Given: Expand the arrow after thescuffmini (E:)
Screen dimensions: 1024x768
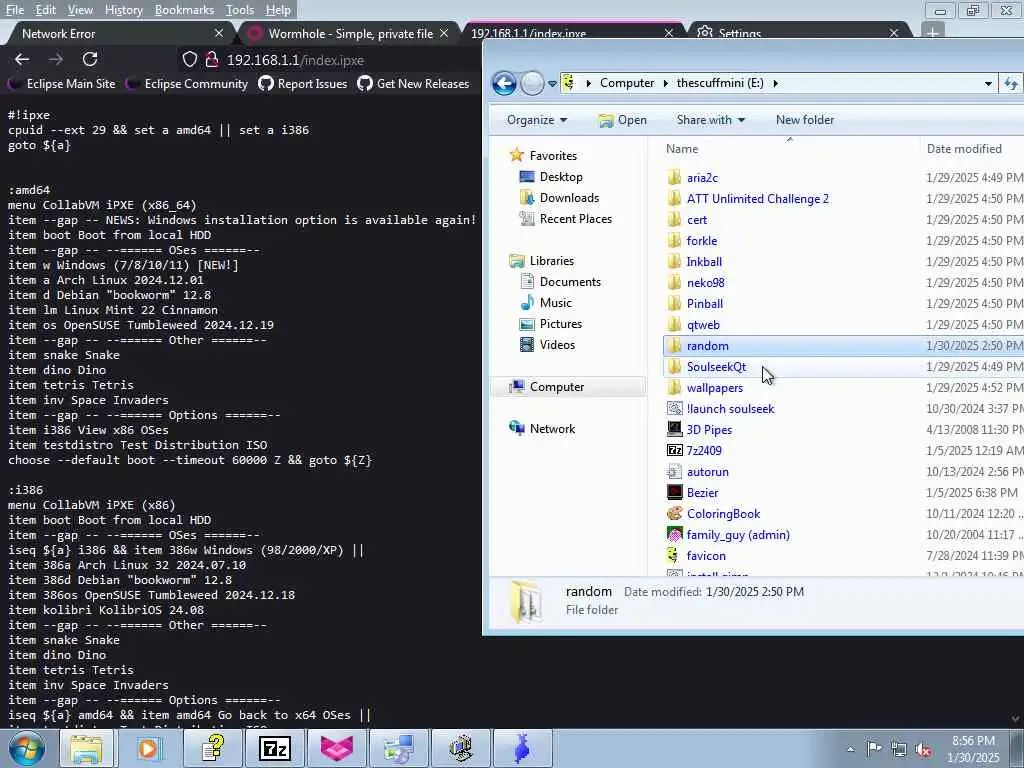Looking at the screenshot, I should coord(775,83).
